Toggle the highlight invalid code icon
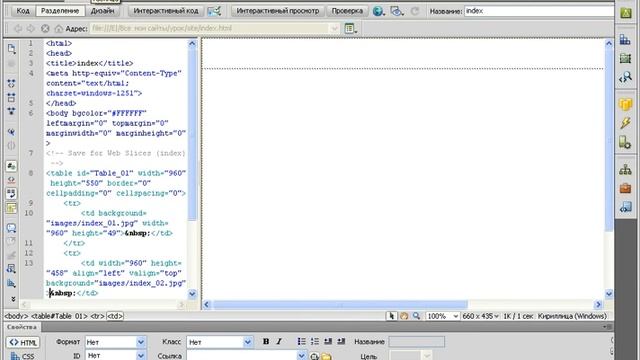 click(11, 180)
